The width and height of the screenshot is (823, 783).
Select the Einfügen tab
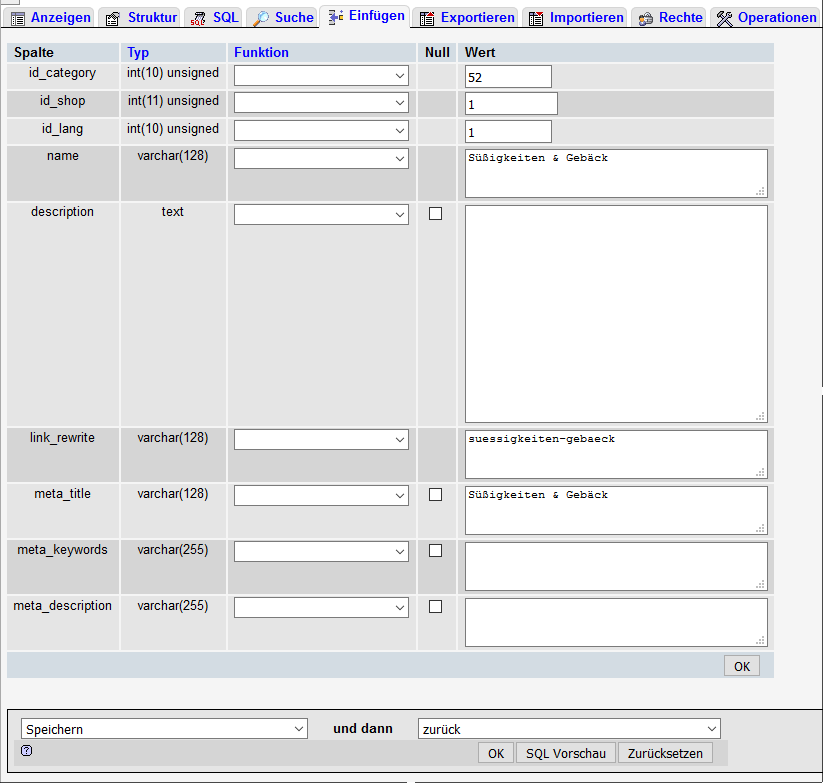[x=365, y=16]
